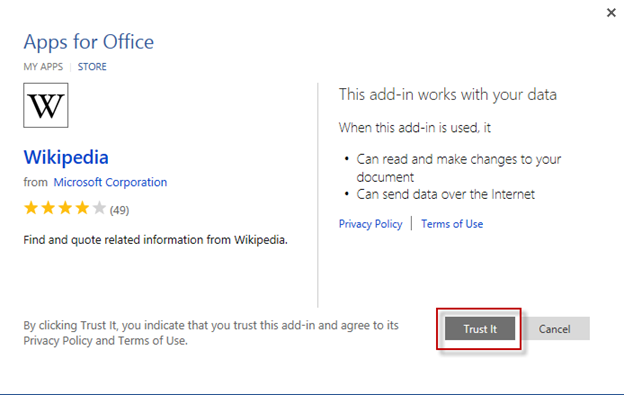Switch to the MY APPS tab
The height and width of the screenshot is (395, 624).
tap(43, 66)
